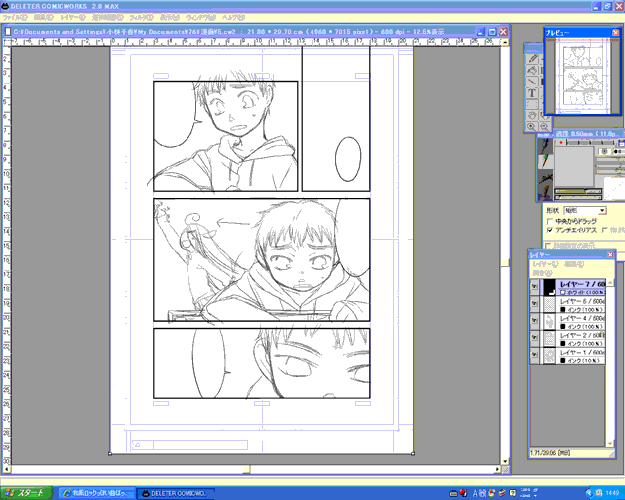Hide layer 7 with its visibility icon
Image resolution: width=625 pixels, height=500 pixels.
pyautogui.click(x=534, y=287)
